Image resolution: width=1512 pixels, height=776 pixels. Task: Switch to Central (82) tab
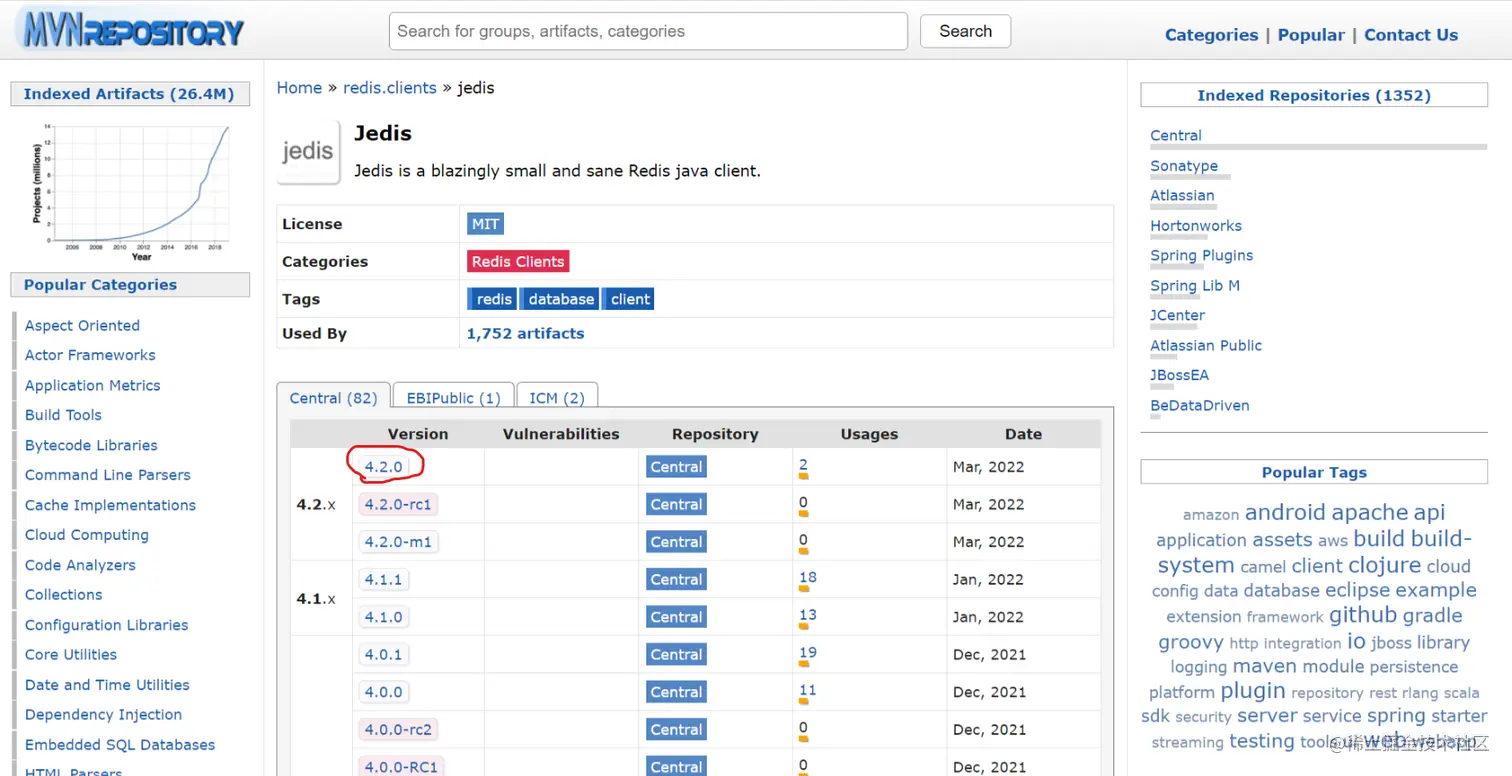pos(333,398)
